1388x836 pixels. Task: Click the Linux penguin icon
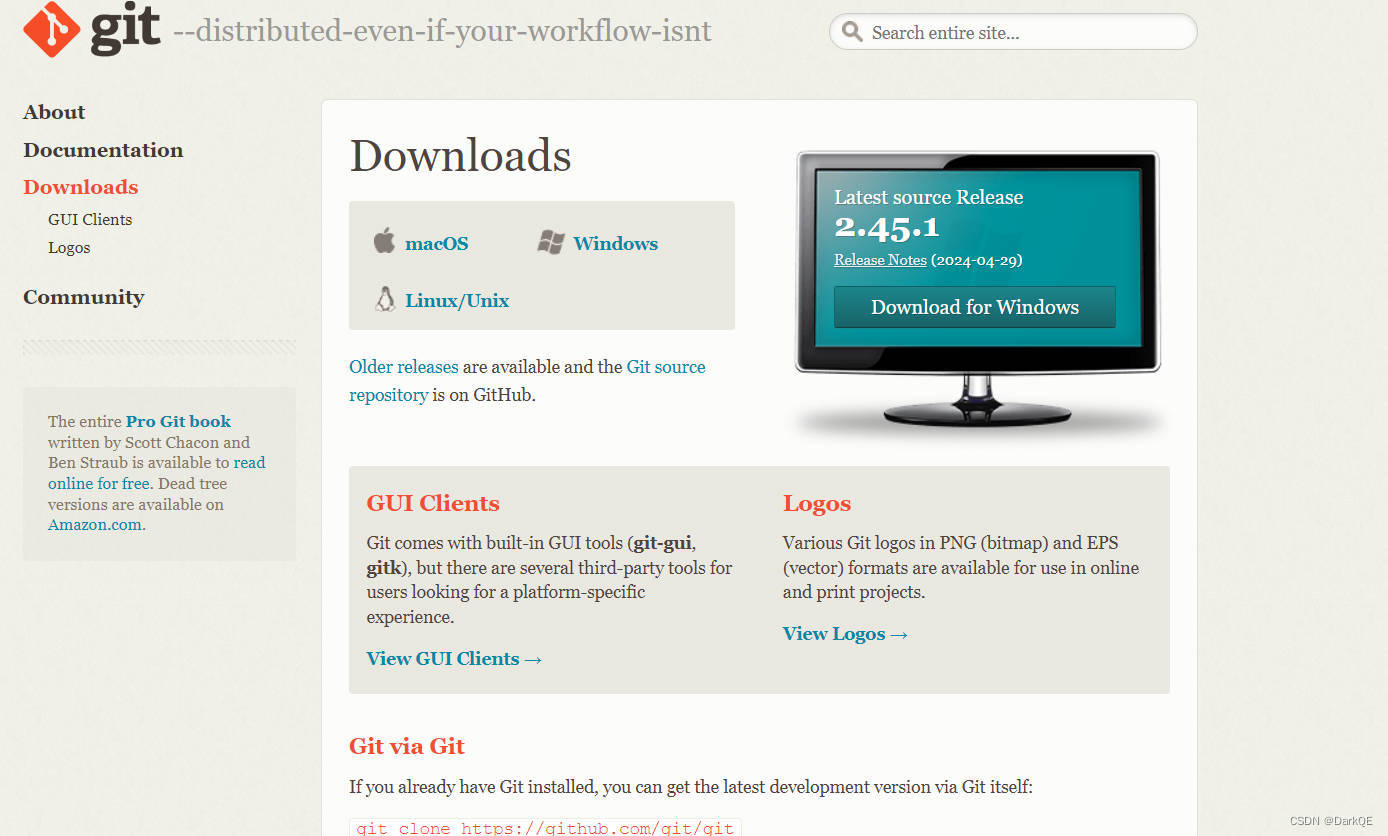384,299
